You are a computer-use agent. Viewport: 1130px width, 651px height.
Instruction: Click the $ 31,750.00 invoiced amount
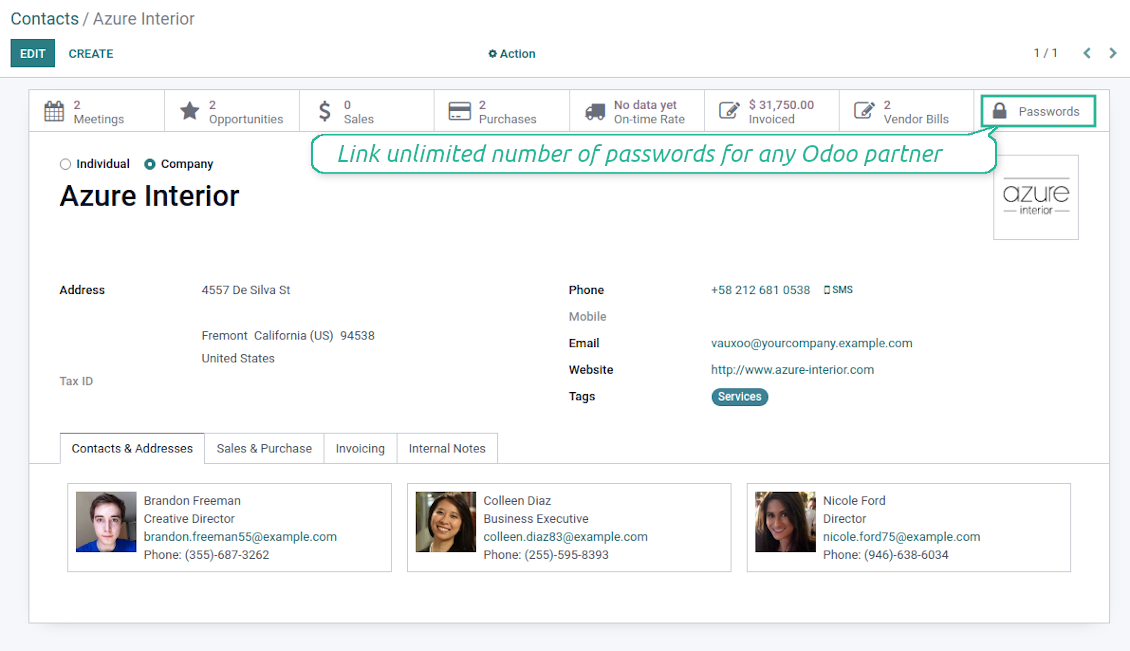[x=781, y=105]
